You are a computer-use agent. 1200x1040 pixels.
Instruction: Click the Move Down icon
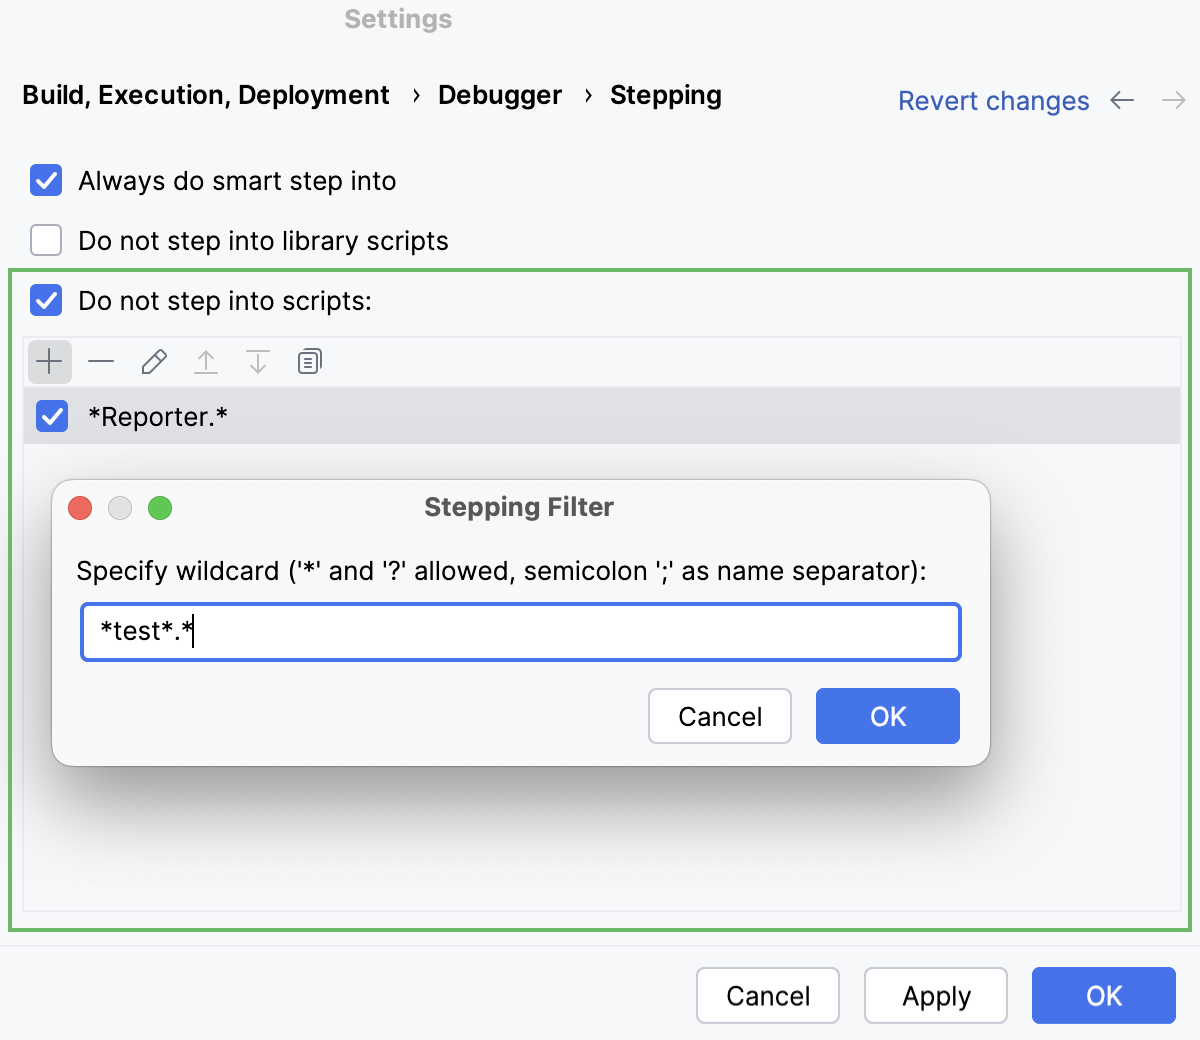click(257, 361)
